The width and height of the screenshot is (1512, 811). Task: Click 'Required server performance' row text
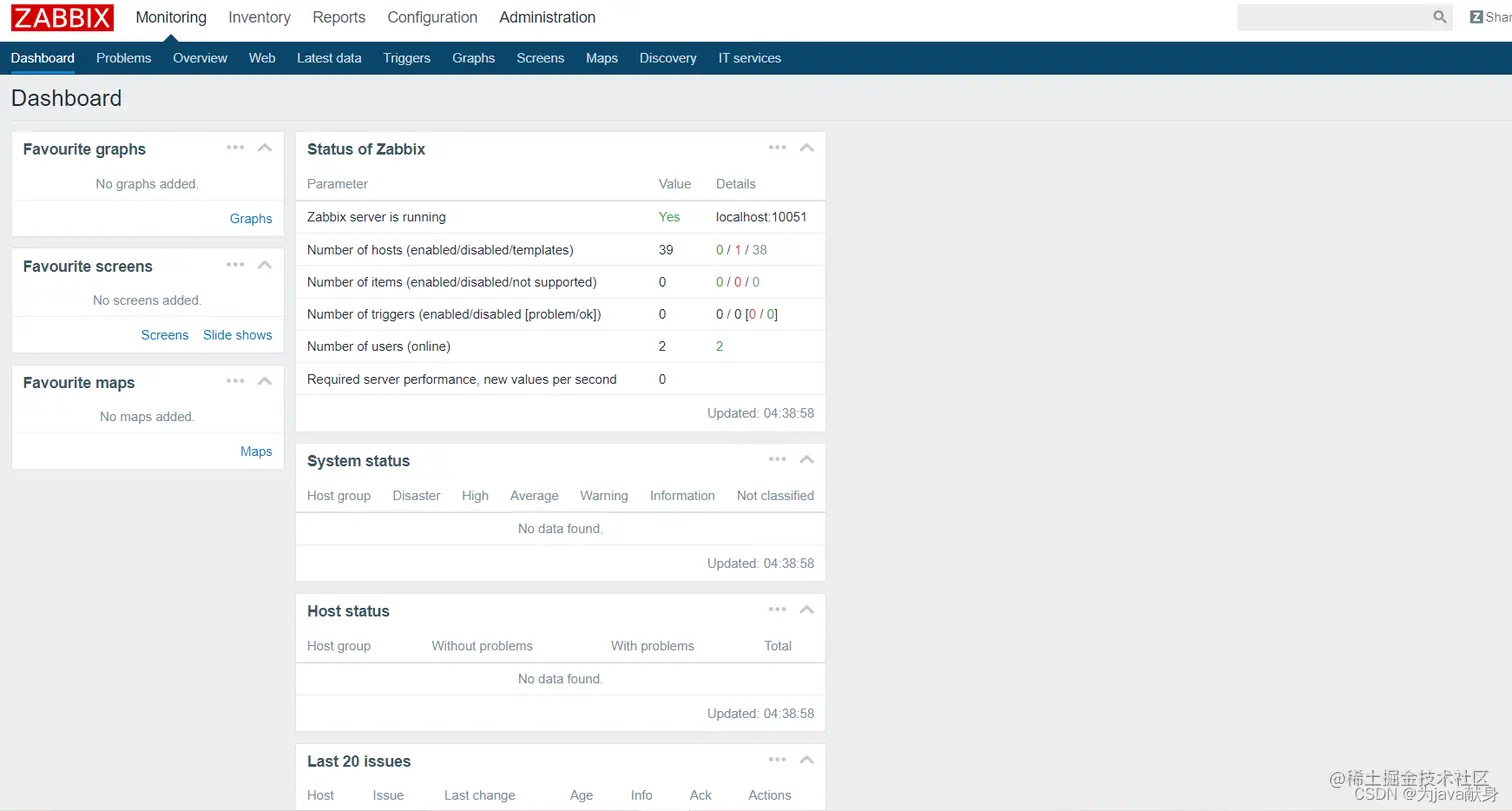point(462,379)
